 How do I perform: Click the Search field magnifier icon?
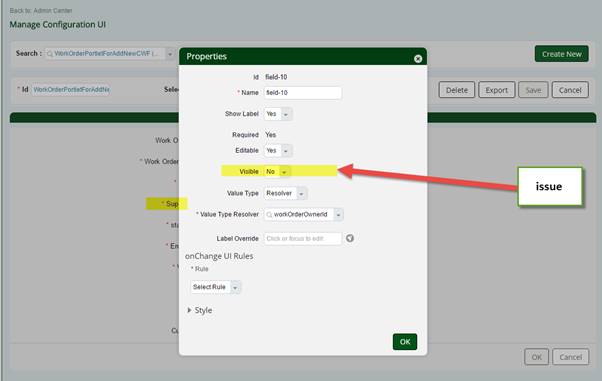50,54
